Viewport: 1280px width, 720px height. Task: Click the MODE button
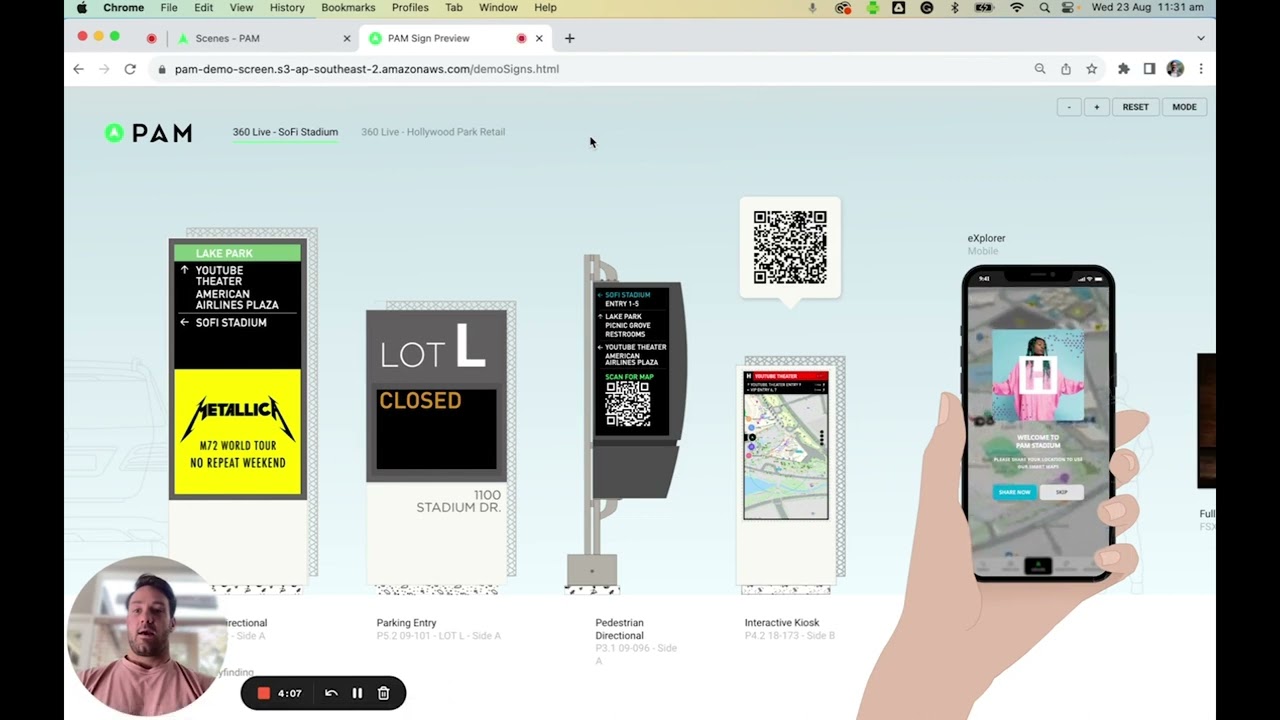click(x=1184, y=107)
